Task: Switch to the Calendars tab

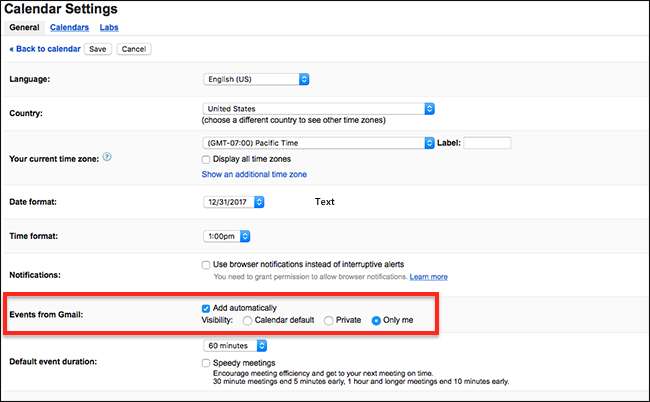Action: click(x=69, y=27)
